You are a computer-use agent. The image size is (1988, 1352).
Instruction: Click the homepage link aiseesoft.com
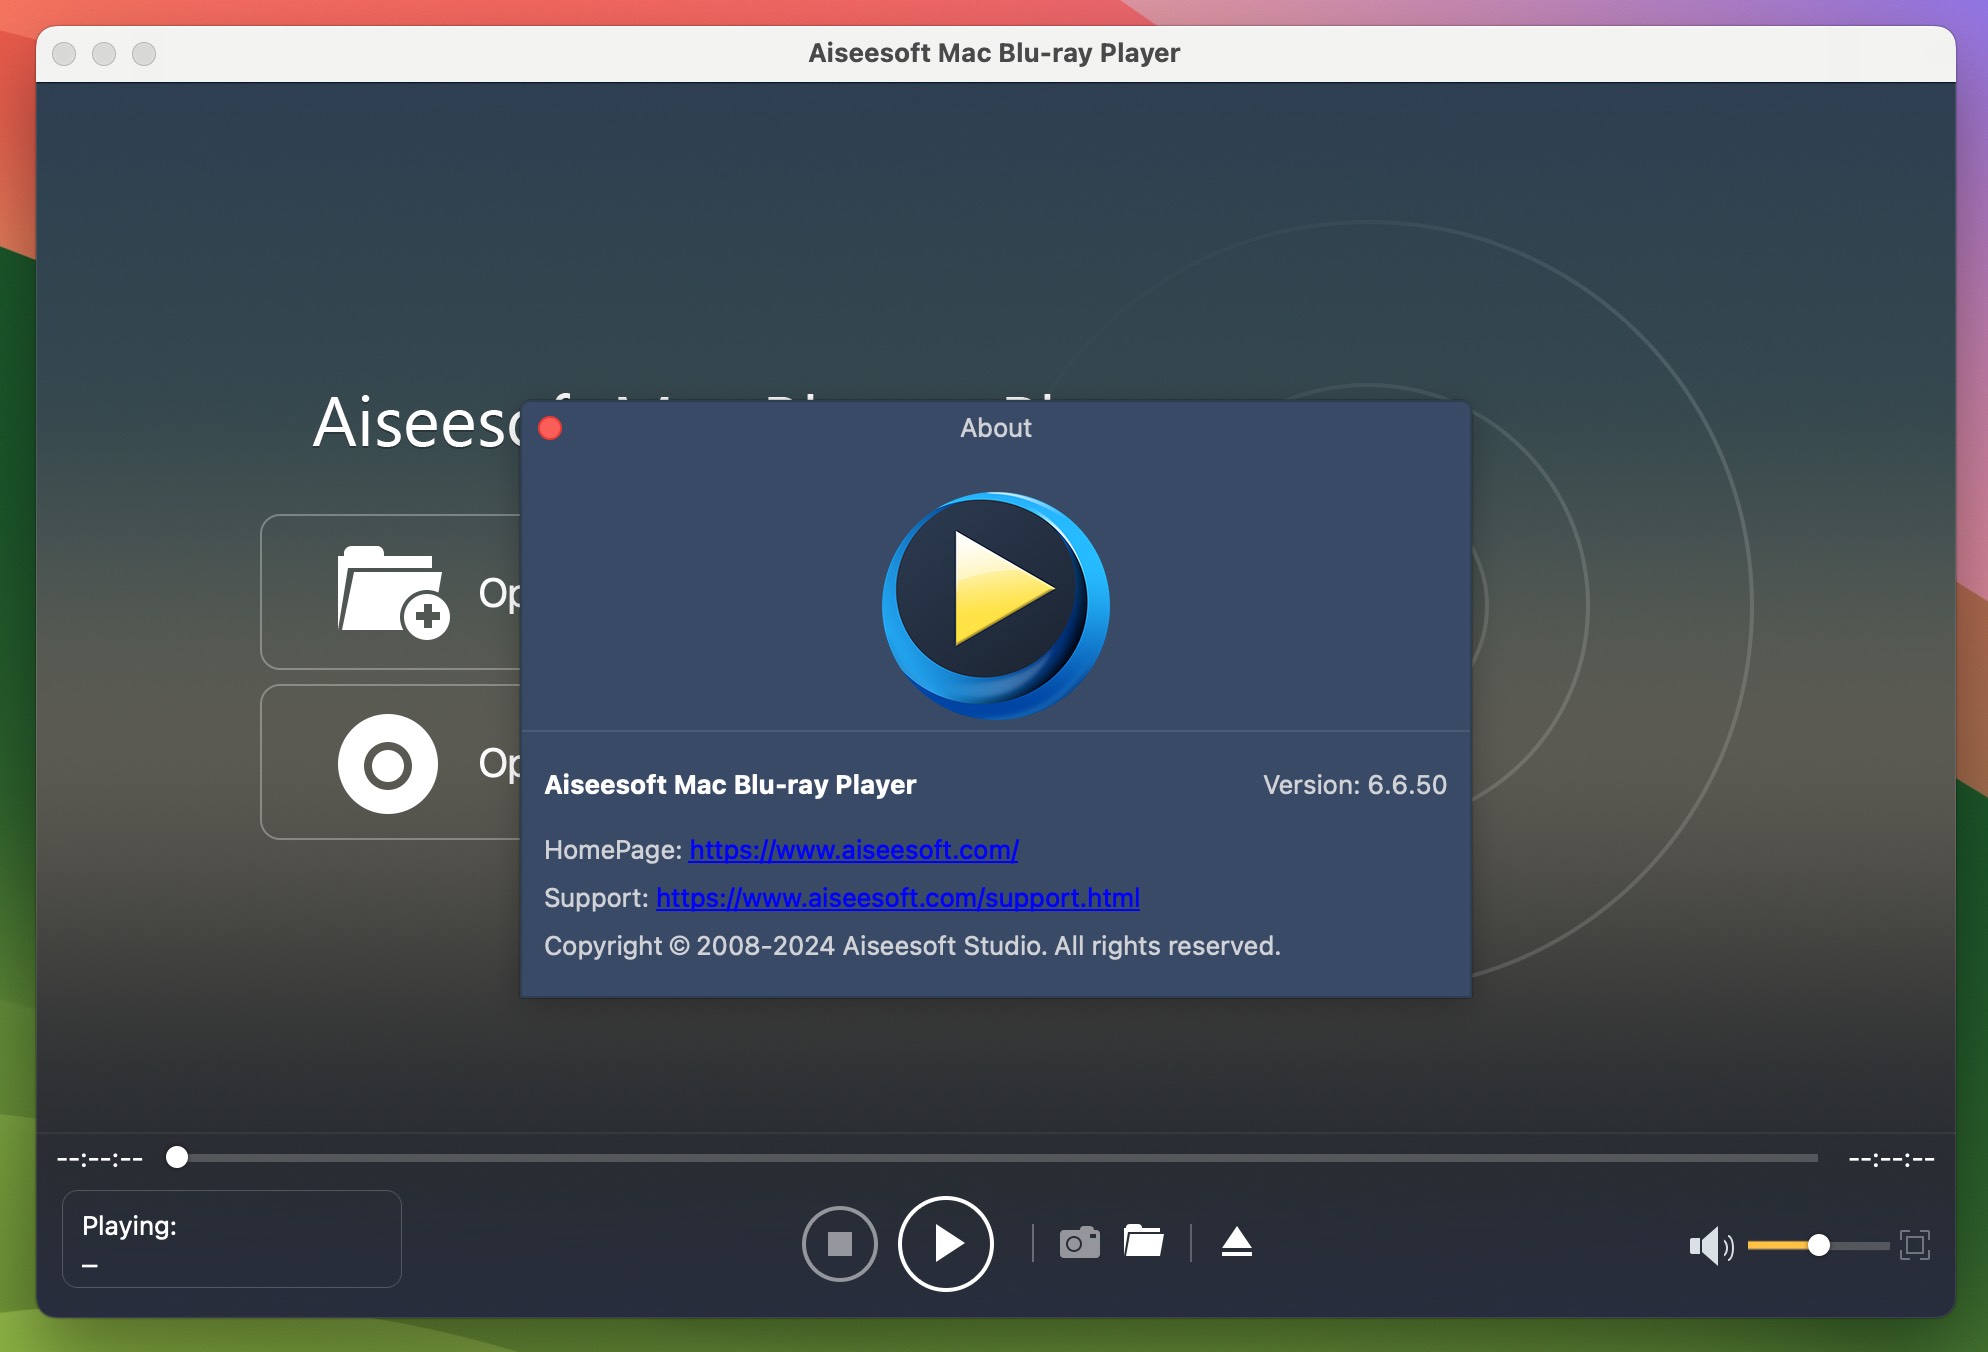click(x=852, y=850)
